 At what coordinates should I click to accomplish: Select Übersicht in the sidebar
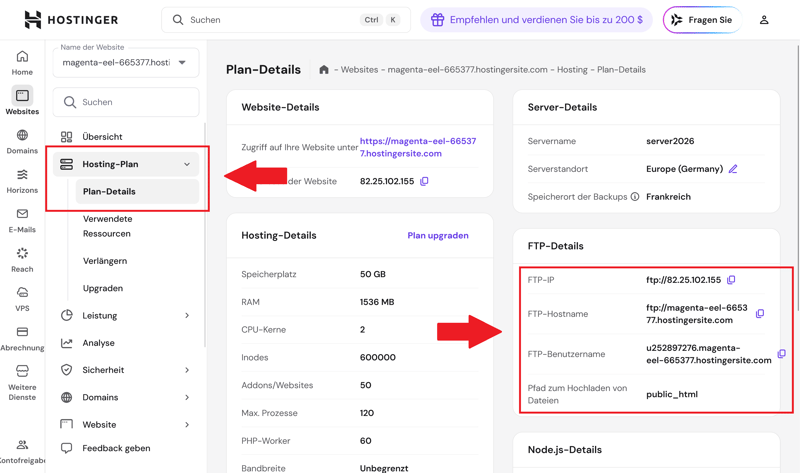pos(102,137)
